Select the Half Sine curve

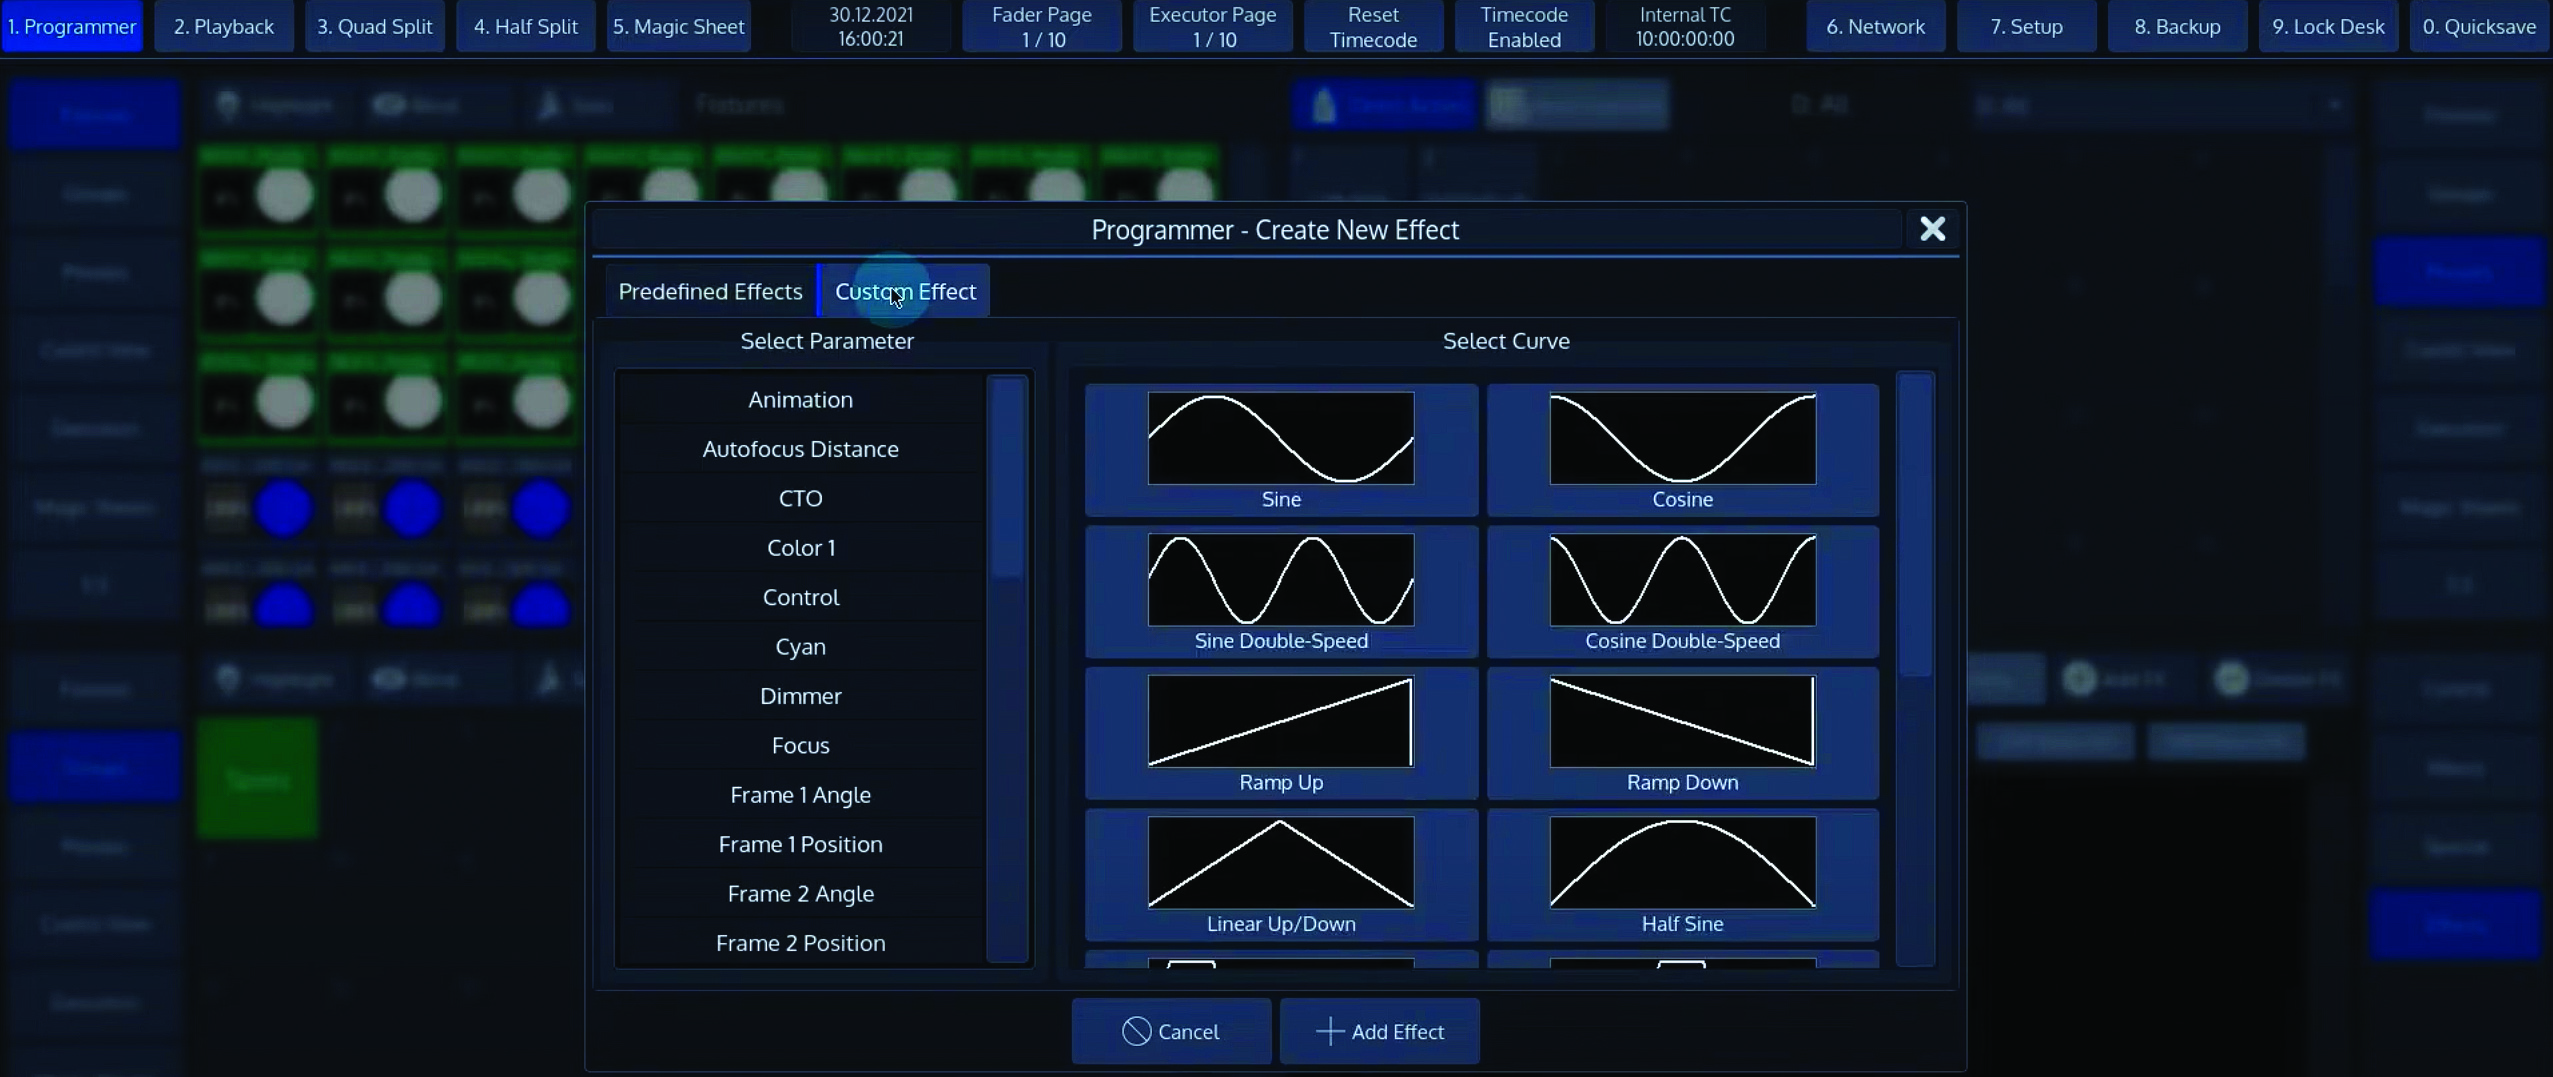point(1682,875)
